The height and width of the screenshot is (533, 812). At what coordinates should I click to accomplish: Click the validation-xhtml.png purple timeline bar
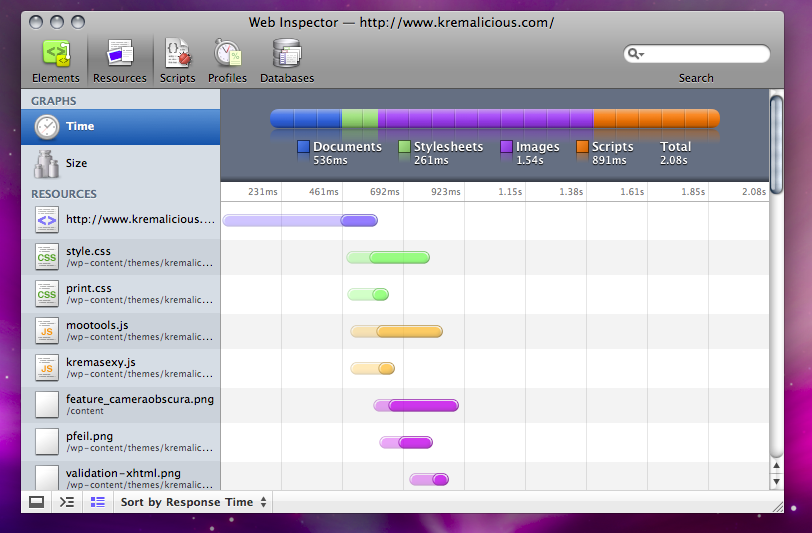(x=429, y=480)
